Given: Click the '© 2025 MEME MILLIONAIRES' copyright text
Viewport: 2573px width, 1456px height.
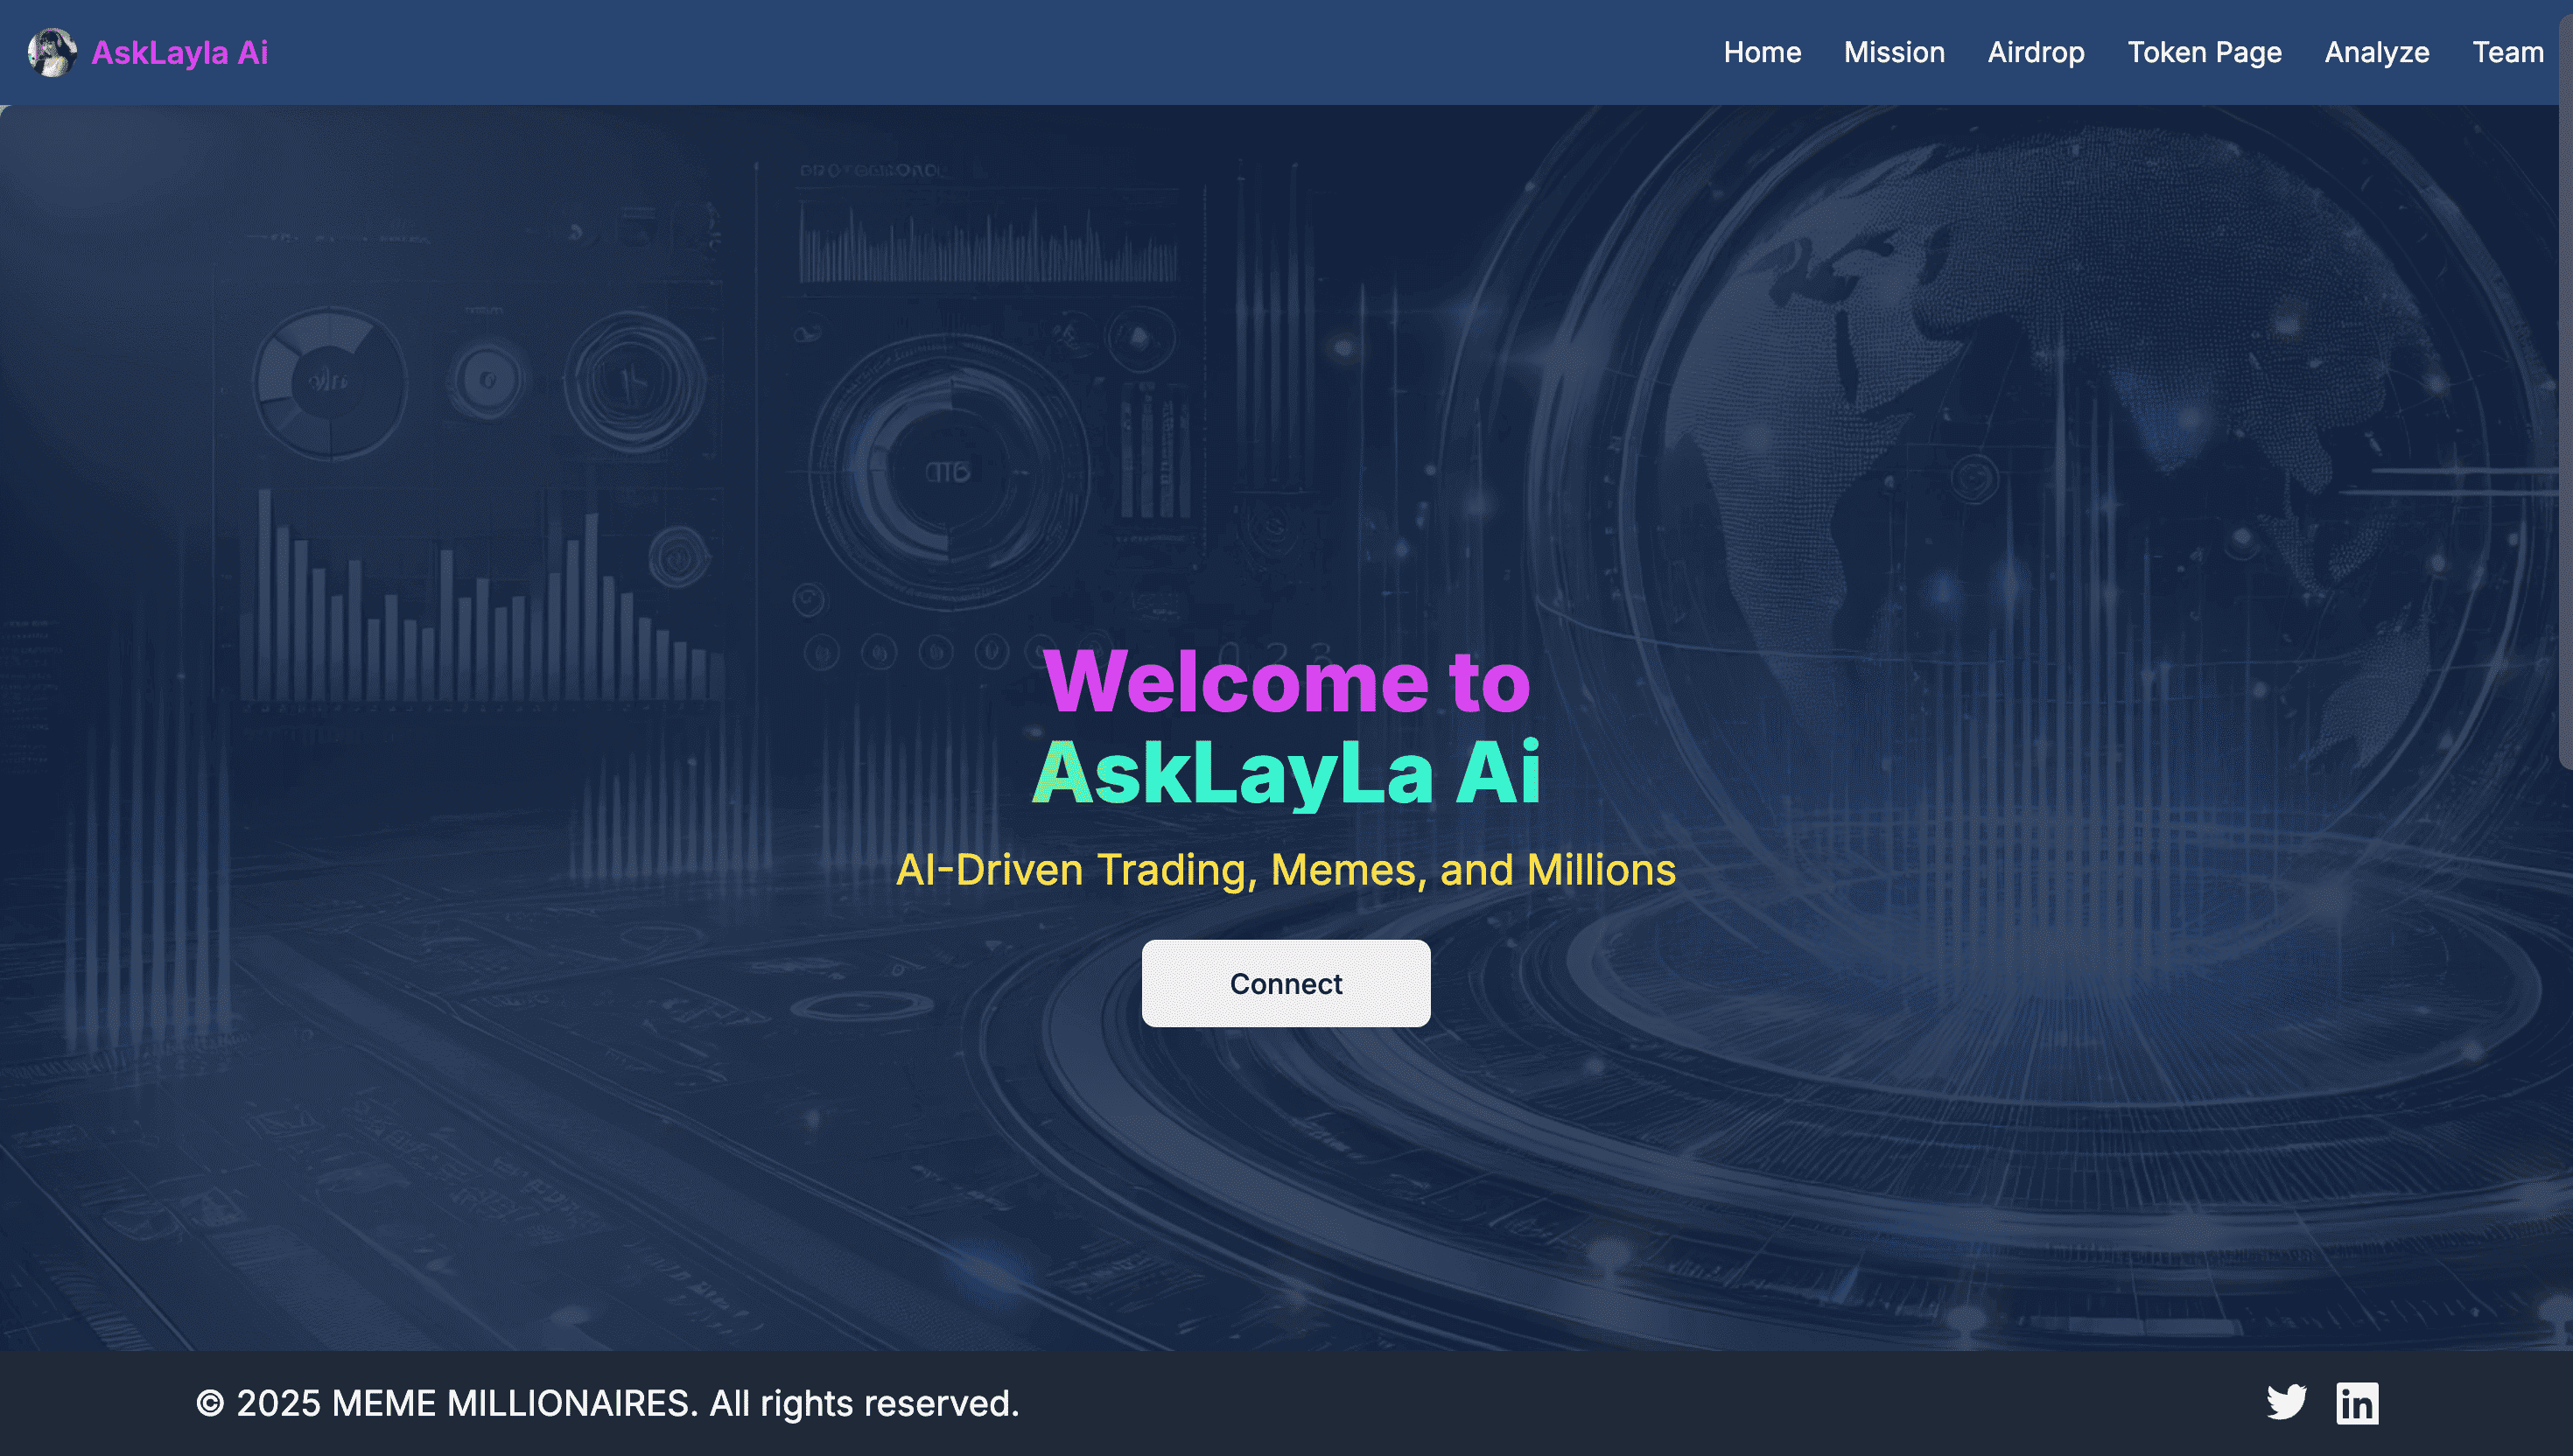Looking at the screenshot, I should point(608,1403).
